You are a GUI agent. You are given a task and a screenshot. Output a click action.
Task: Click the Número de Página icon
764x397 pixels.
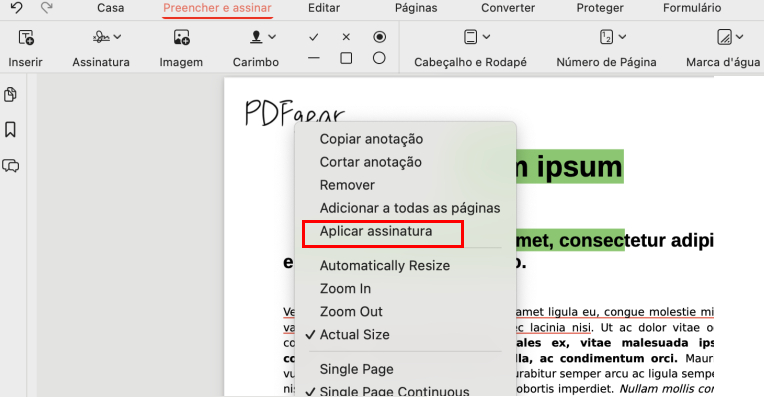[607, 37]
